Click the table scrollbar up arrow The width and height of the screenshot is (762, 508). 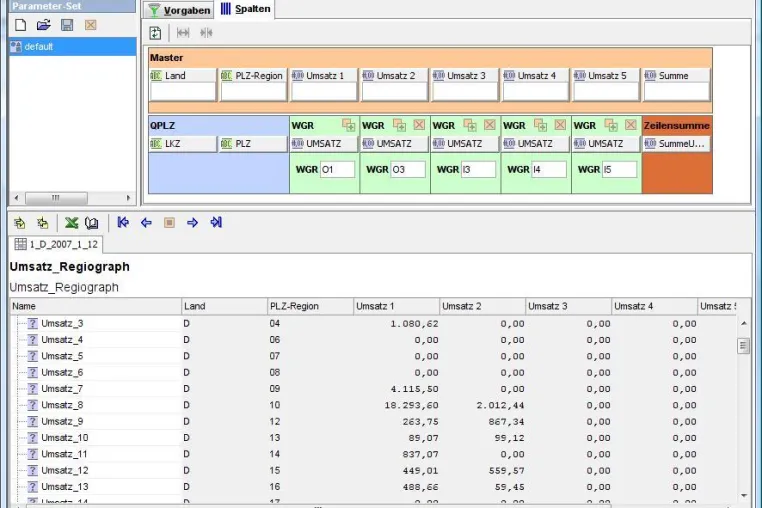tap(744, 323)
